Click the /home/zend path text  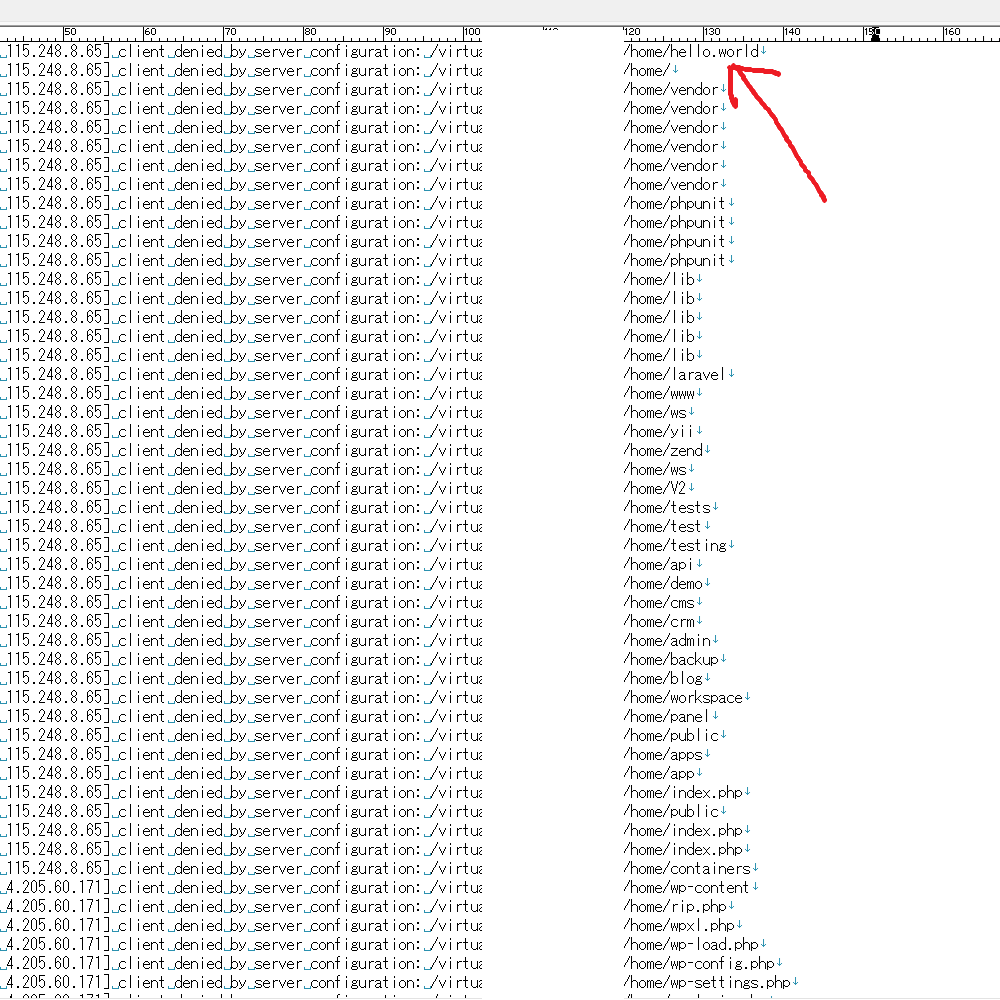coord(663,451)
